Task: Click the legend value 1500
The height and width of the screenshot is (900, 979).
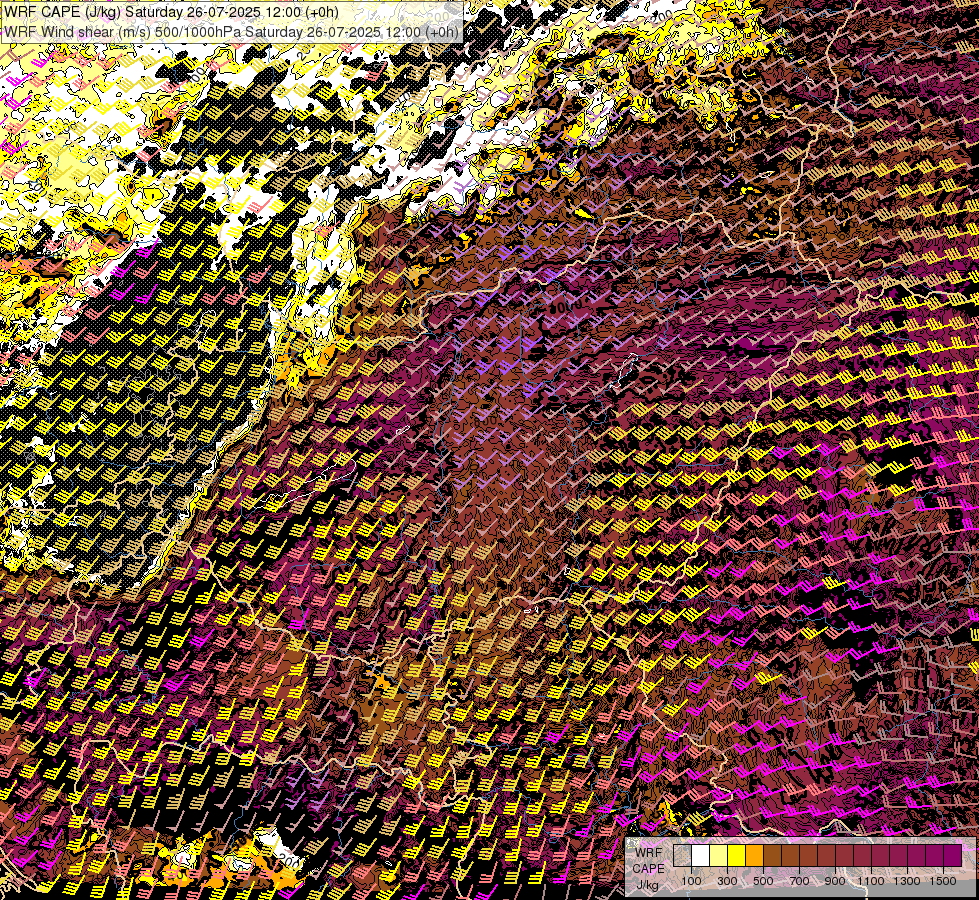Action: (x=943, y=881)
